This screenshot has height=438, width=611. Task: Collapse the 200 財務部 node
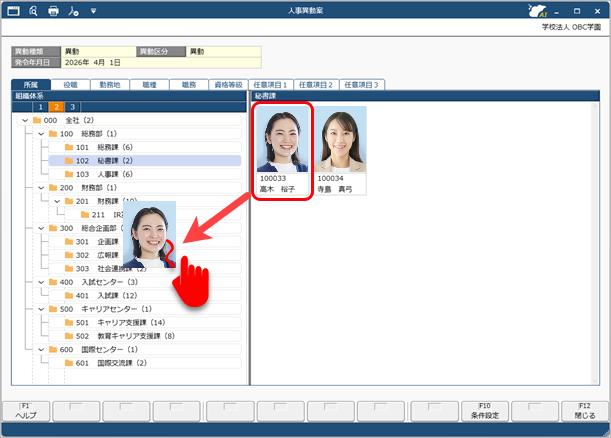[41, 188]
